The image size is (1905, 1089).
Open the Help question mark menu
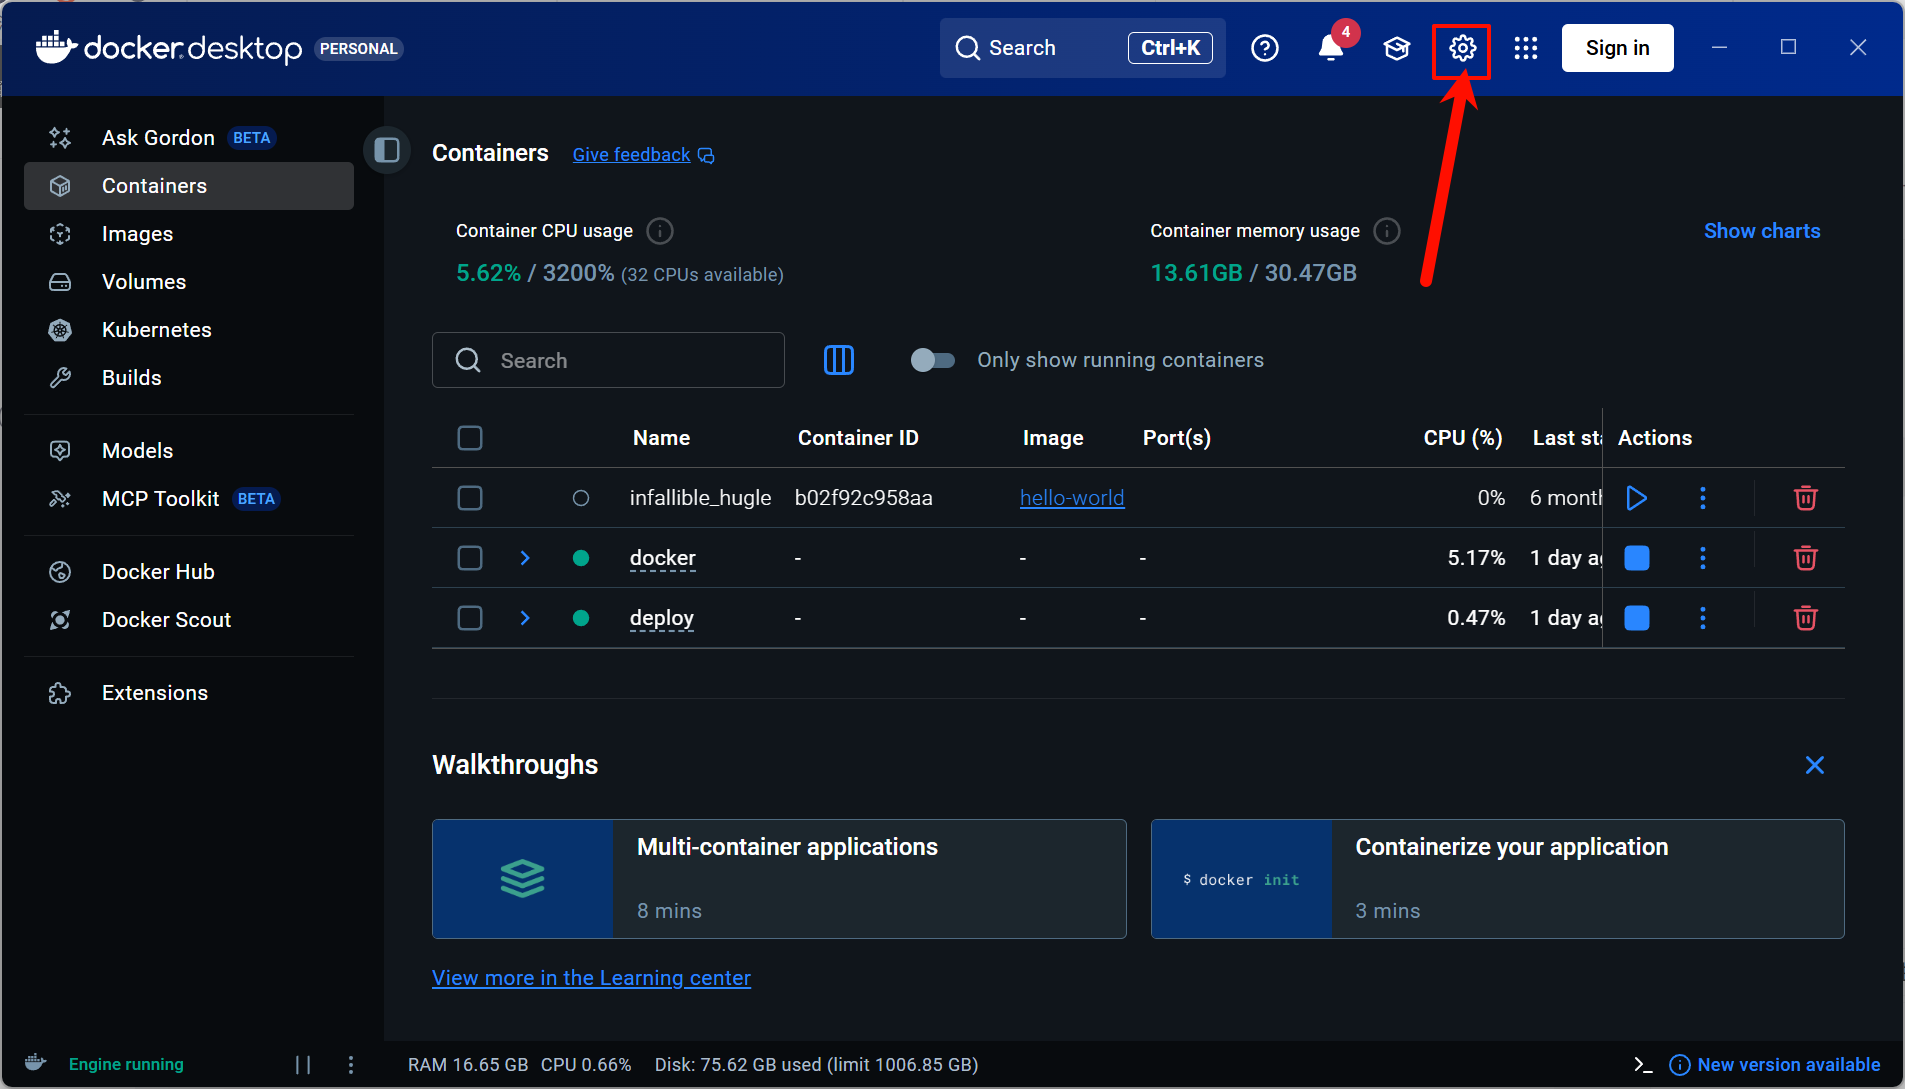[x=1265, y=48]
